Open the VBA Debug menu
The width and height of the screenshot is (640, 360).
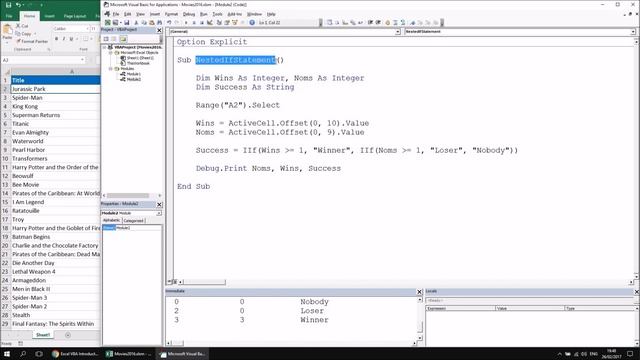(189, 14)
